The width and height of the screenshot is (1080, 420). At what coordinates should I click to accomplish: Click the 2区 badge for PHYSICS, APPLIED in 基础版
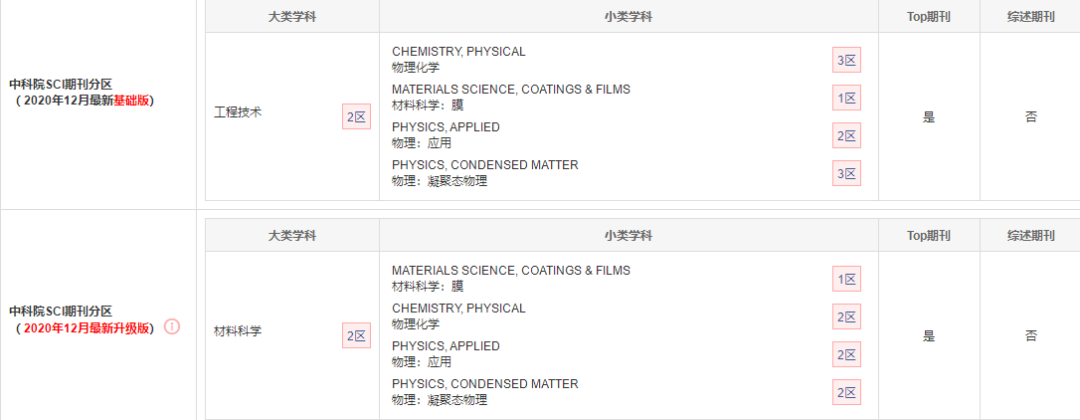point(847,136)
